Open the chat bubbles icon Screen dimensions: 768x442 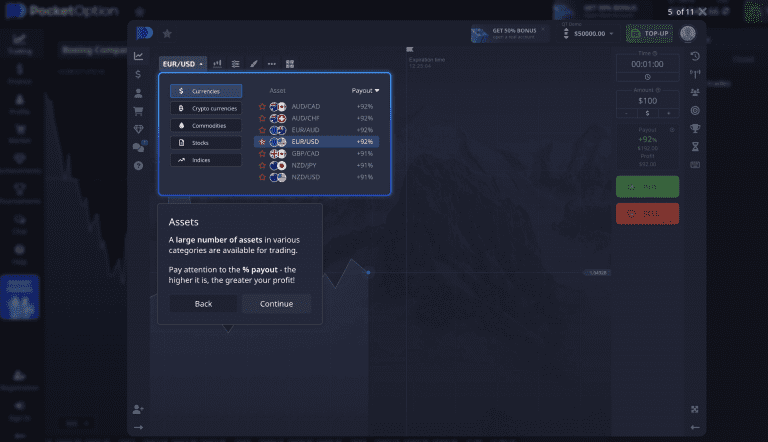point(139,147)
